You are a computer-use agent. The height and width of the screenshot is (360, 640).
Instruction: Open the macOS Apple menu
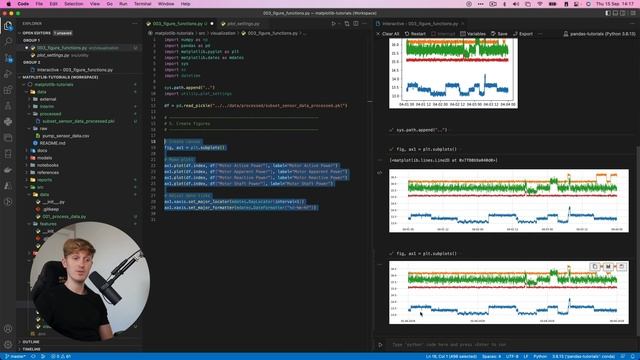coord(8,4)
